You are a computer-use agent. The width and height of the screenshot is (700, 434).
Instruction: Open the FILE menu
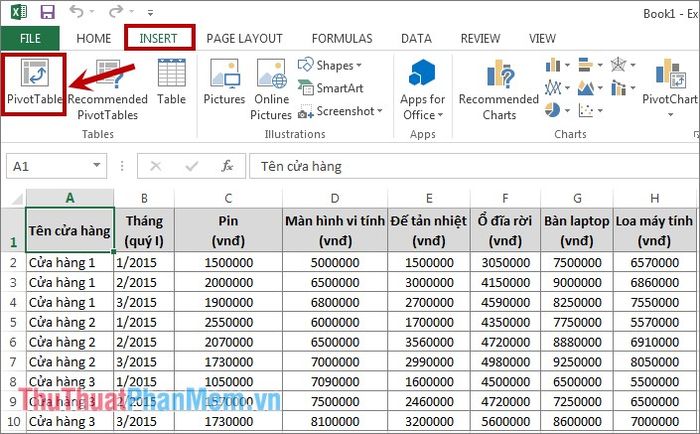(x=30, y=38)
